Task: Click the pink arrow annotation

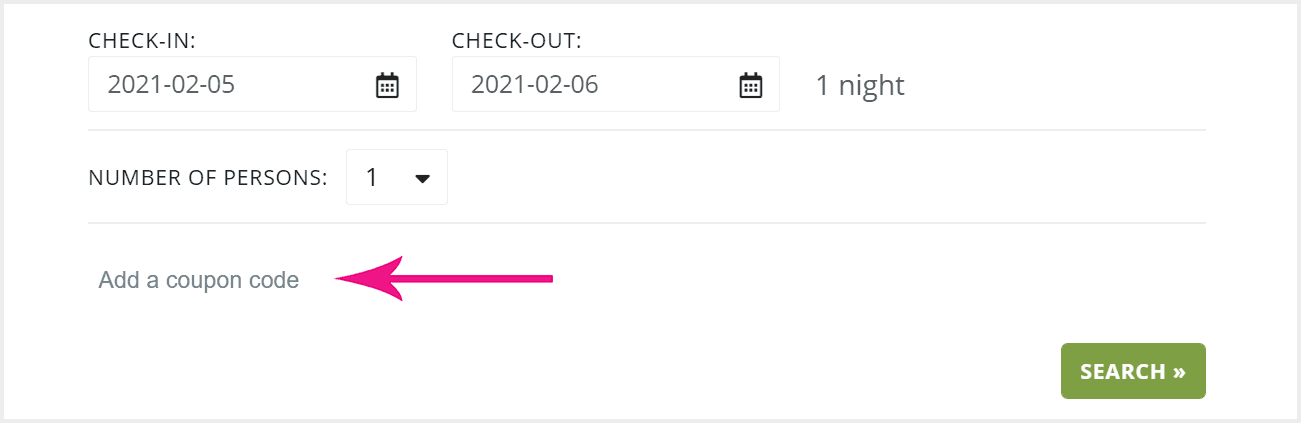Action: point(444,278)
